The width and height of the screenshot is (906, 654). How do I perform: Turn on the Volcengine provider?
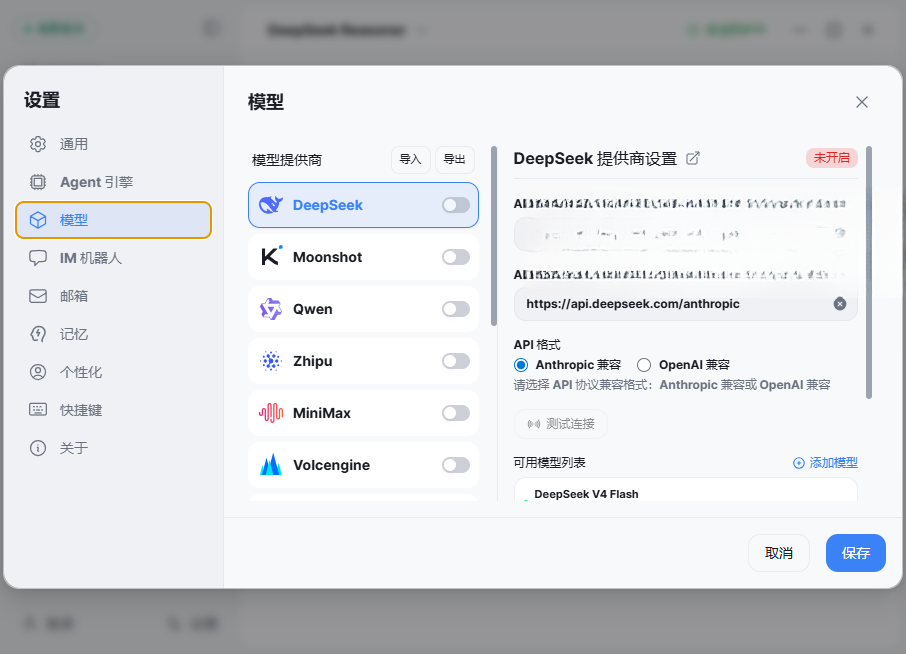tap(456, 465)
